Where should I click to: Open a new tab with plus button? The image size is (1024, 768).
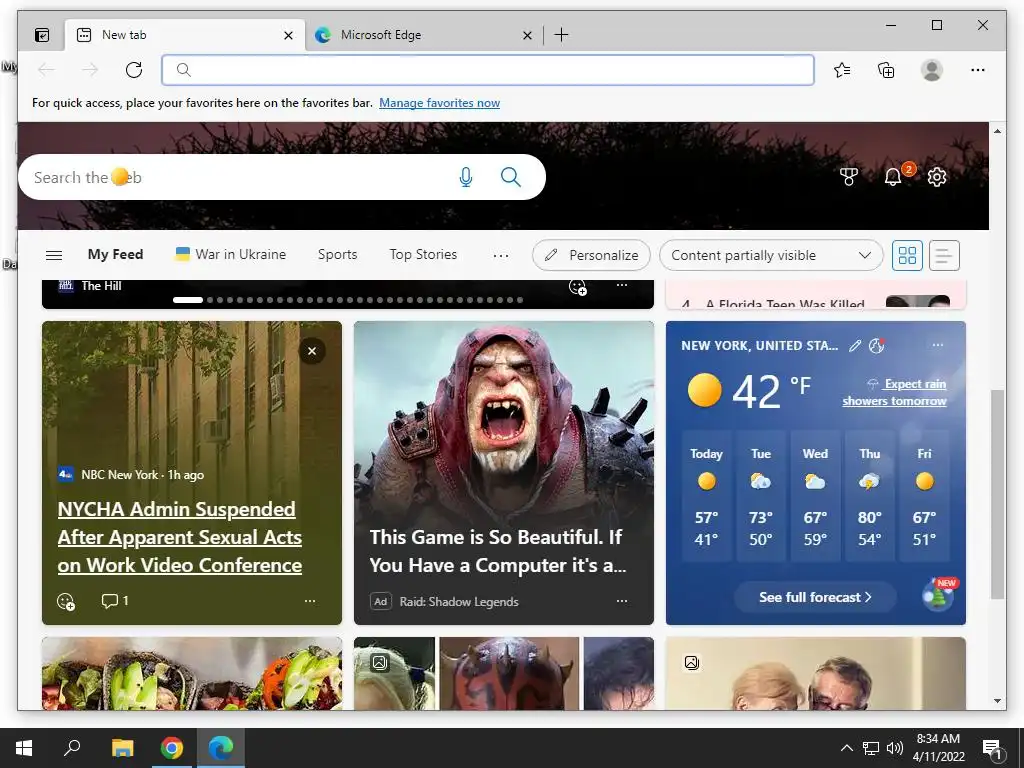(x=561, y=35)
